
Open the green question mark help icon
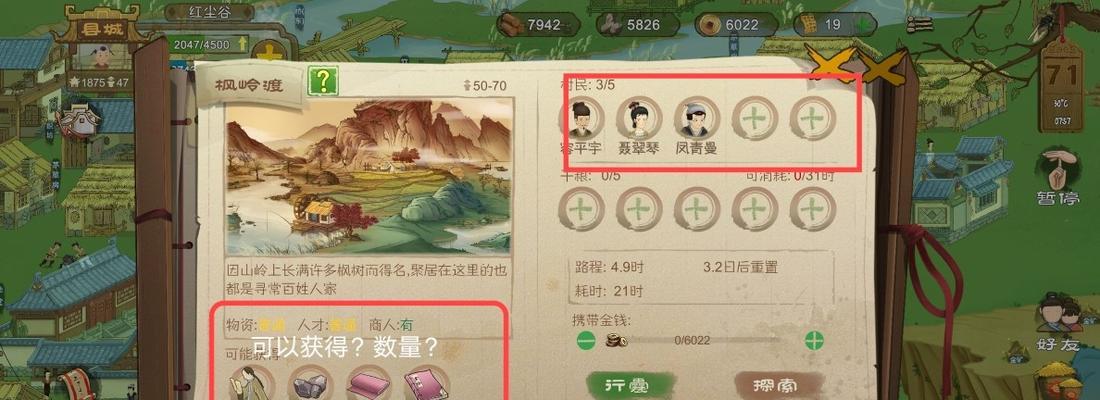pos(323,82)
